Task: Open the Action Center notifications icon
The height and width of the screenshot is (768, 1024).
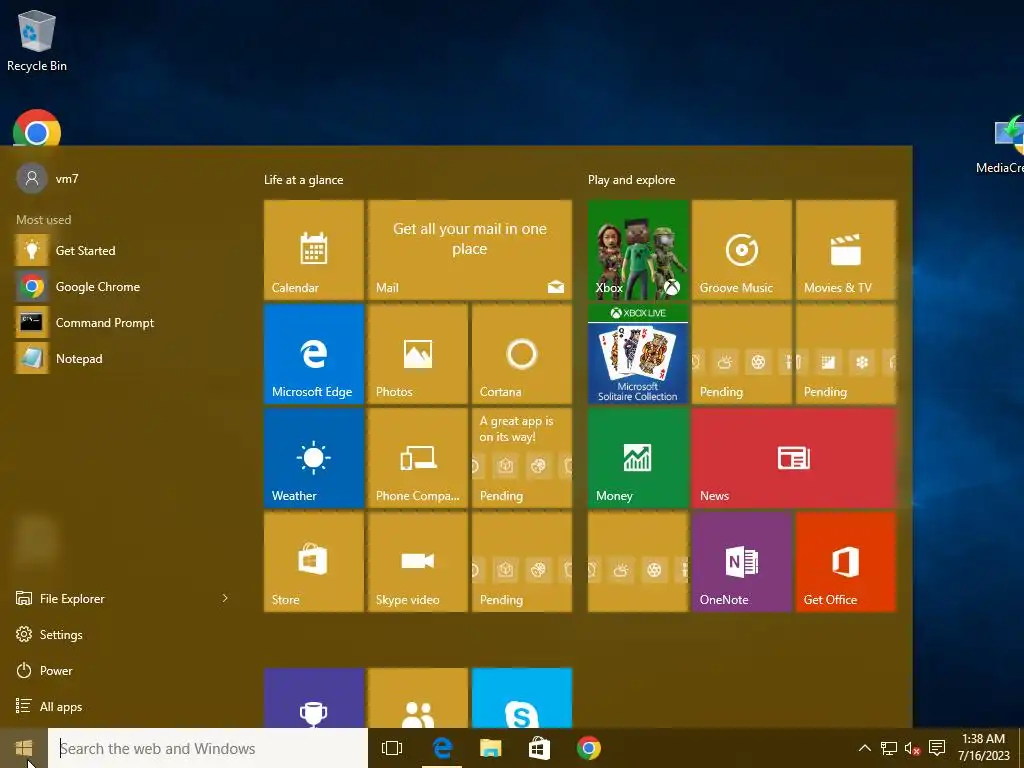Action: [x=937, y=748]
